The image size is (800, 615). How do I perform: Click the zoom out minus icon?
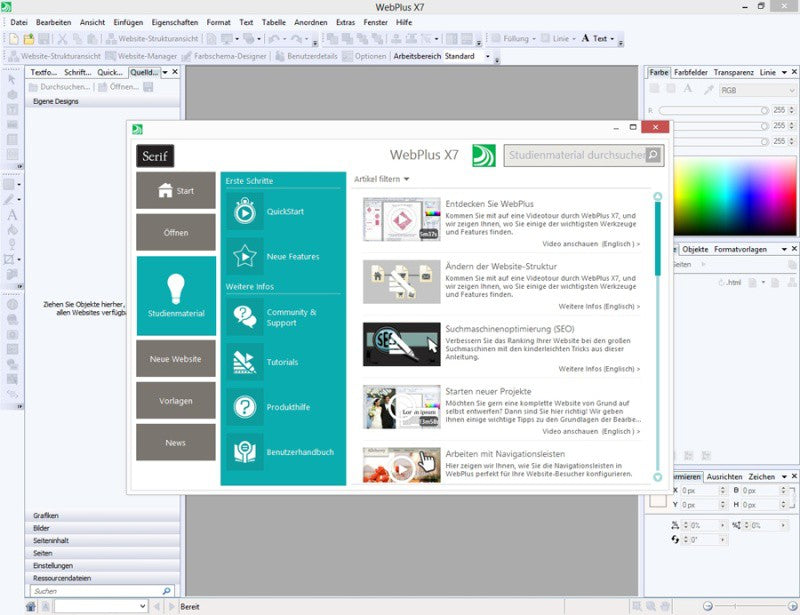708,606
